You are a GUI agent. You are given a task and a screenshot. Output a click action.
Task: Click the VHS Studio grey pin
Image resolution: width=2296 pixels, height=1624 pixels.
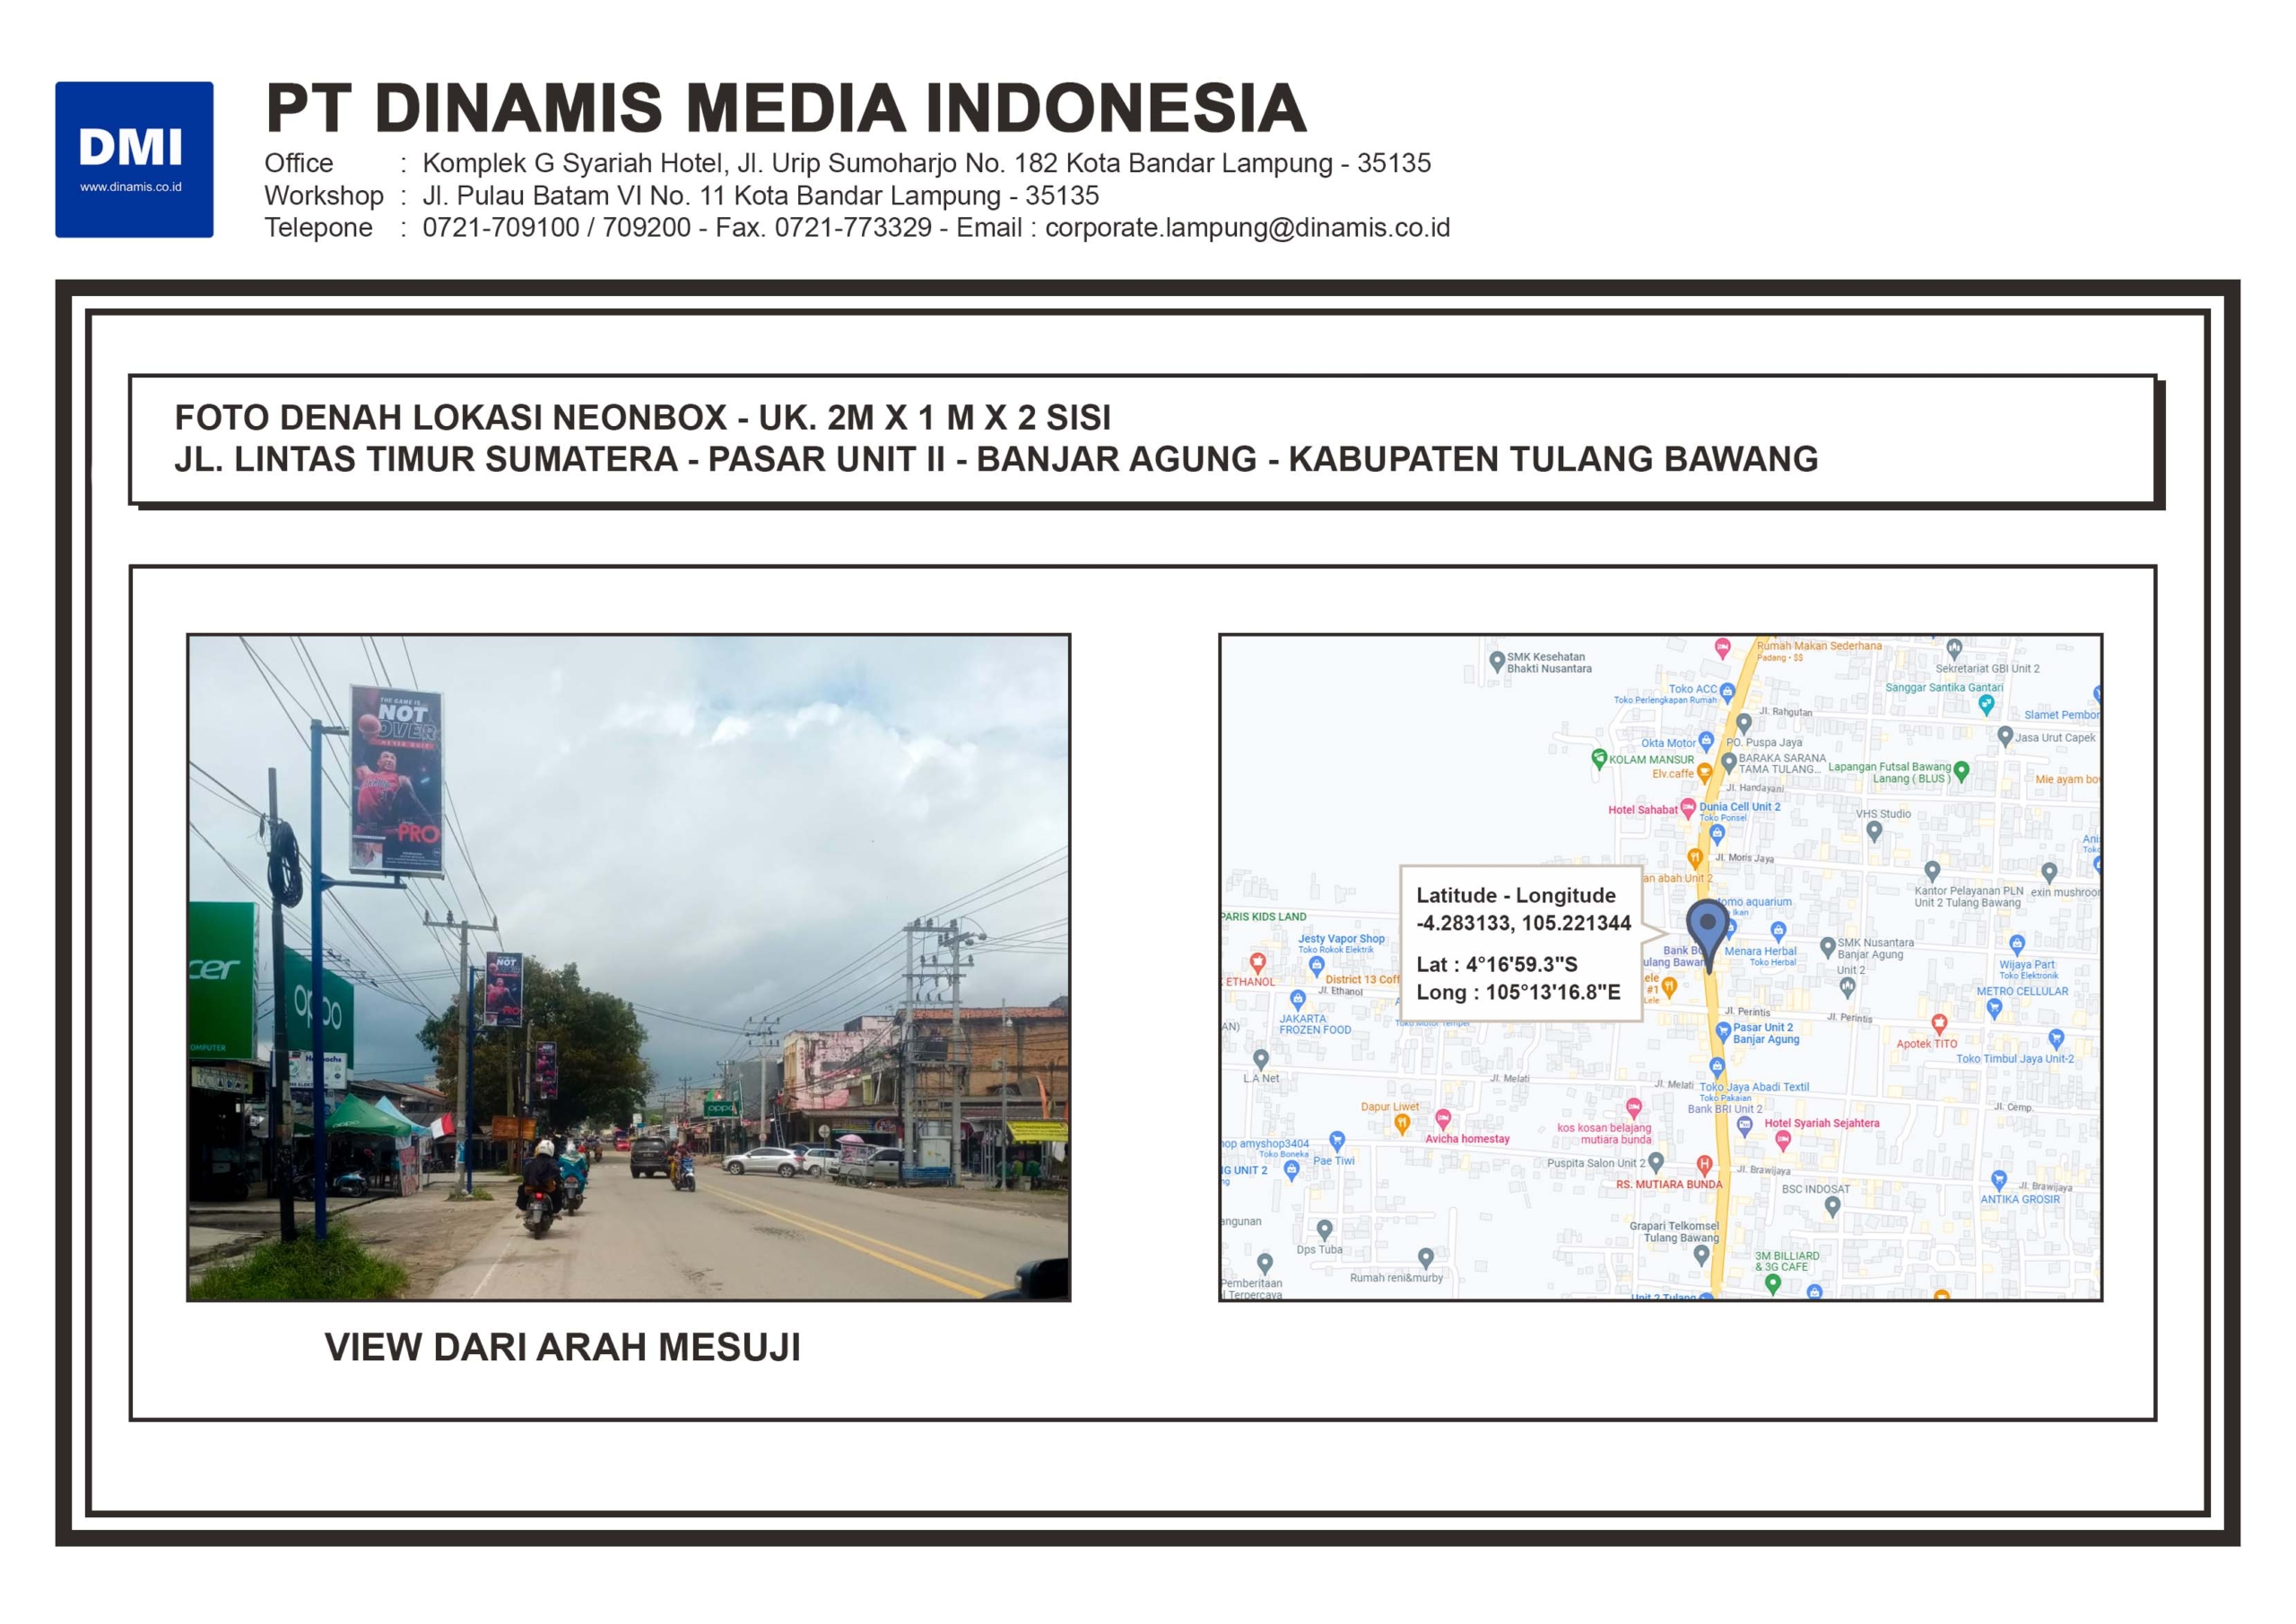[x=1874, y=832]
